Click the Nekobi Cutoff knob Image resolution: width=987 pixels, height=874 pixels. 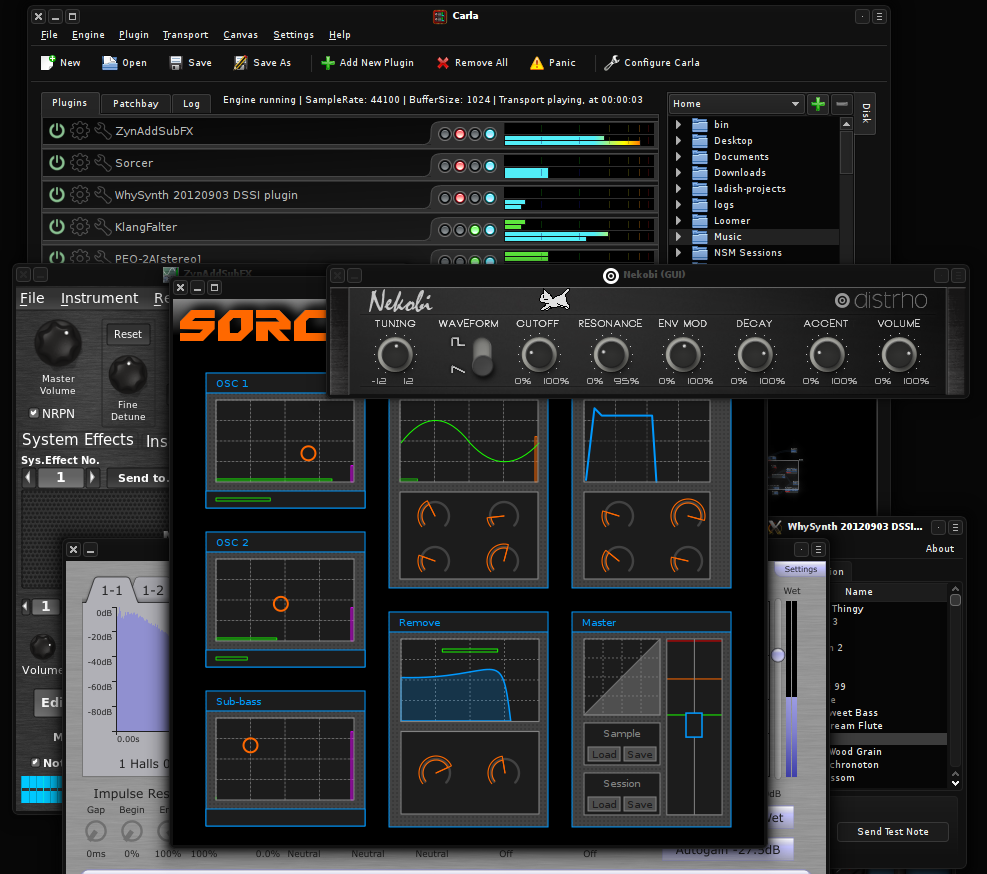[538, 354]
